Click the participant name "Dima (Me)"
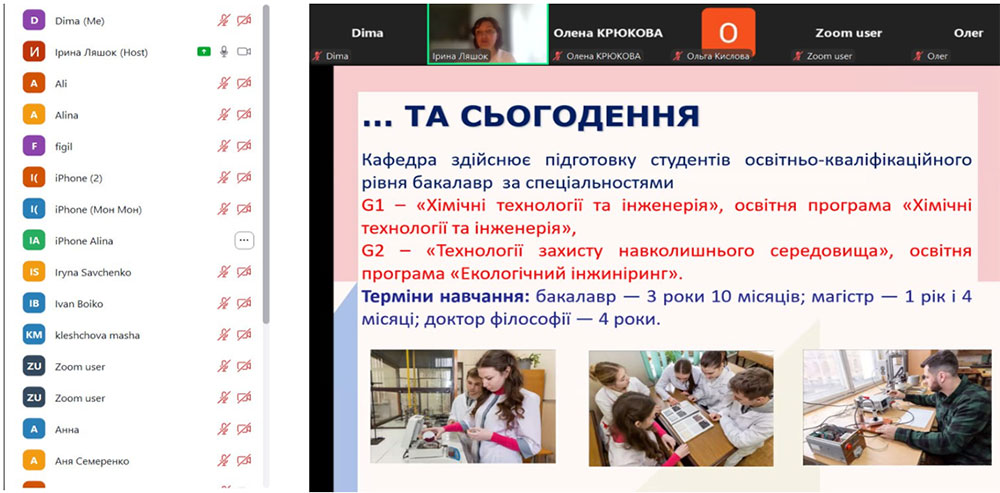The image size is (1000, 493). coord(80,21)
